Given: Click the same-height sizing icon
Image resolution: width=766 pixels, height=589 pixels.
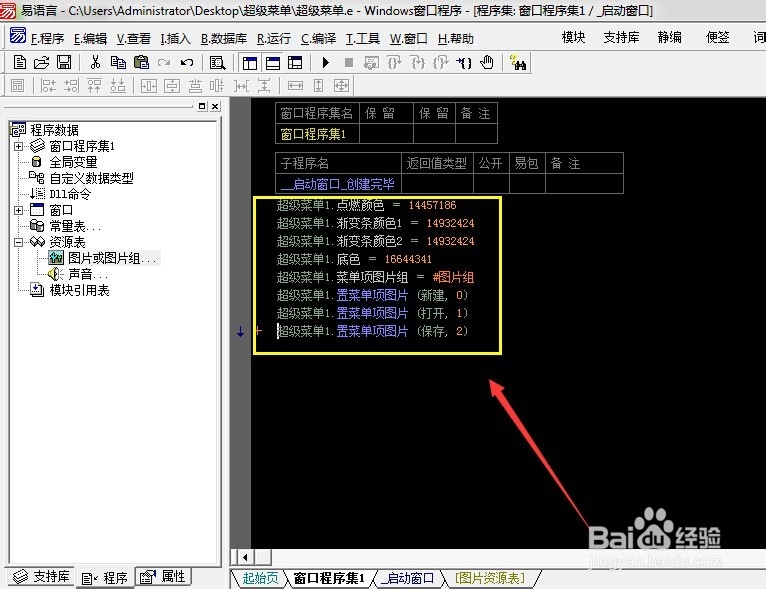Looking at the screenshot, I should pos(319,86).
